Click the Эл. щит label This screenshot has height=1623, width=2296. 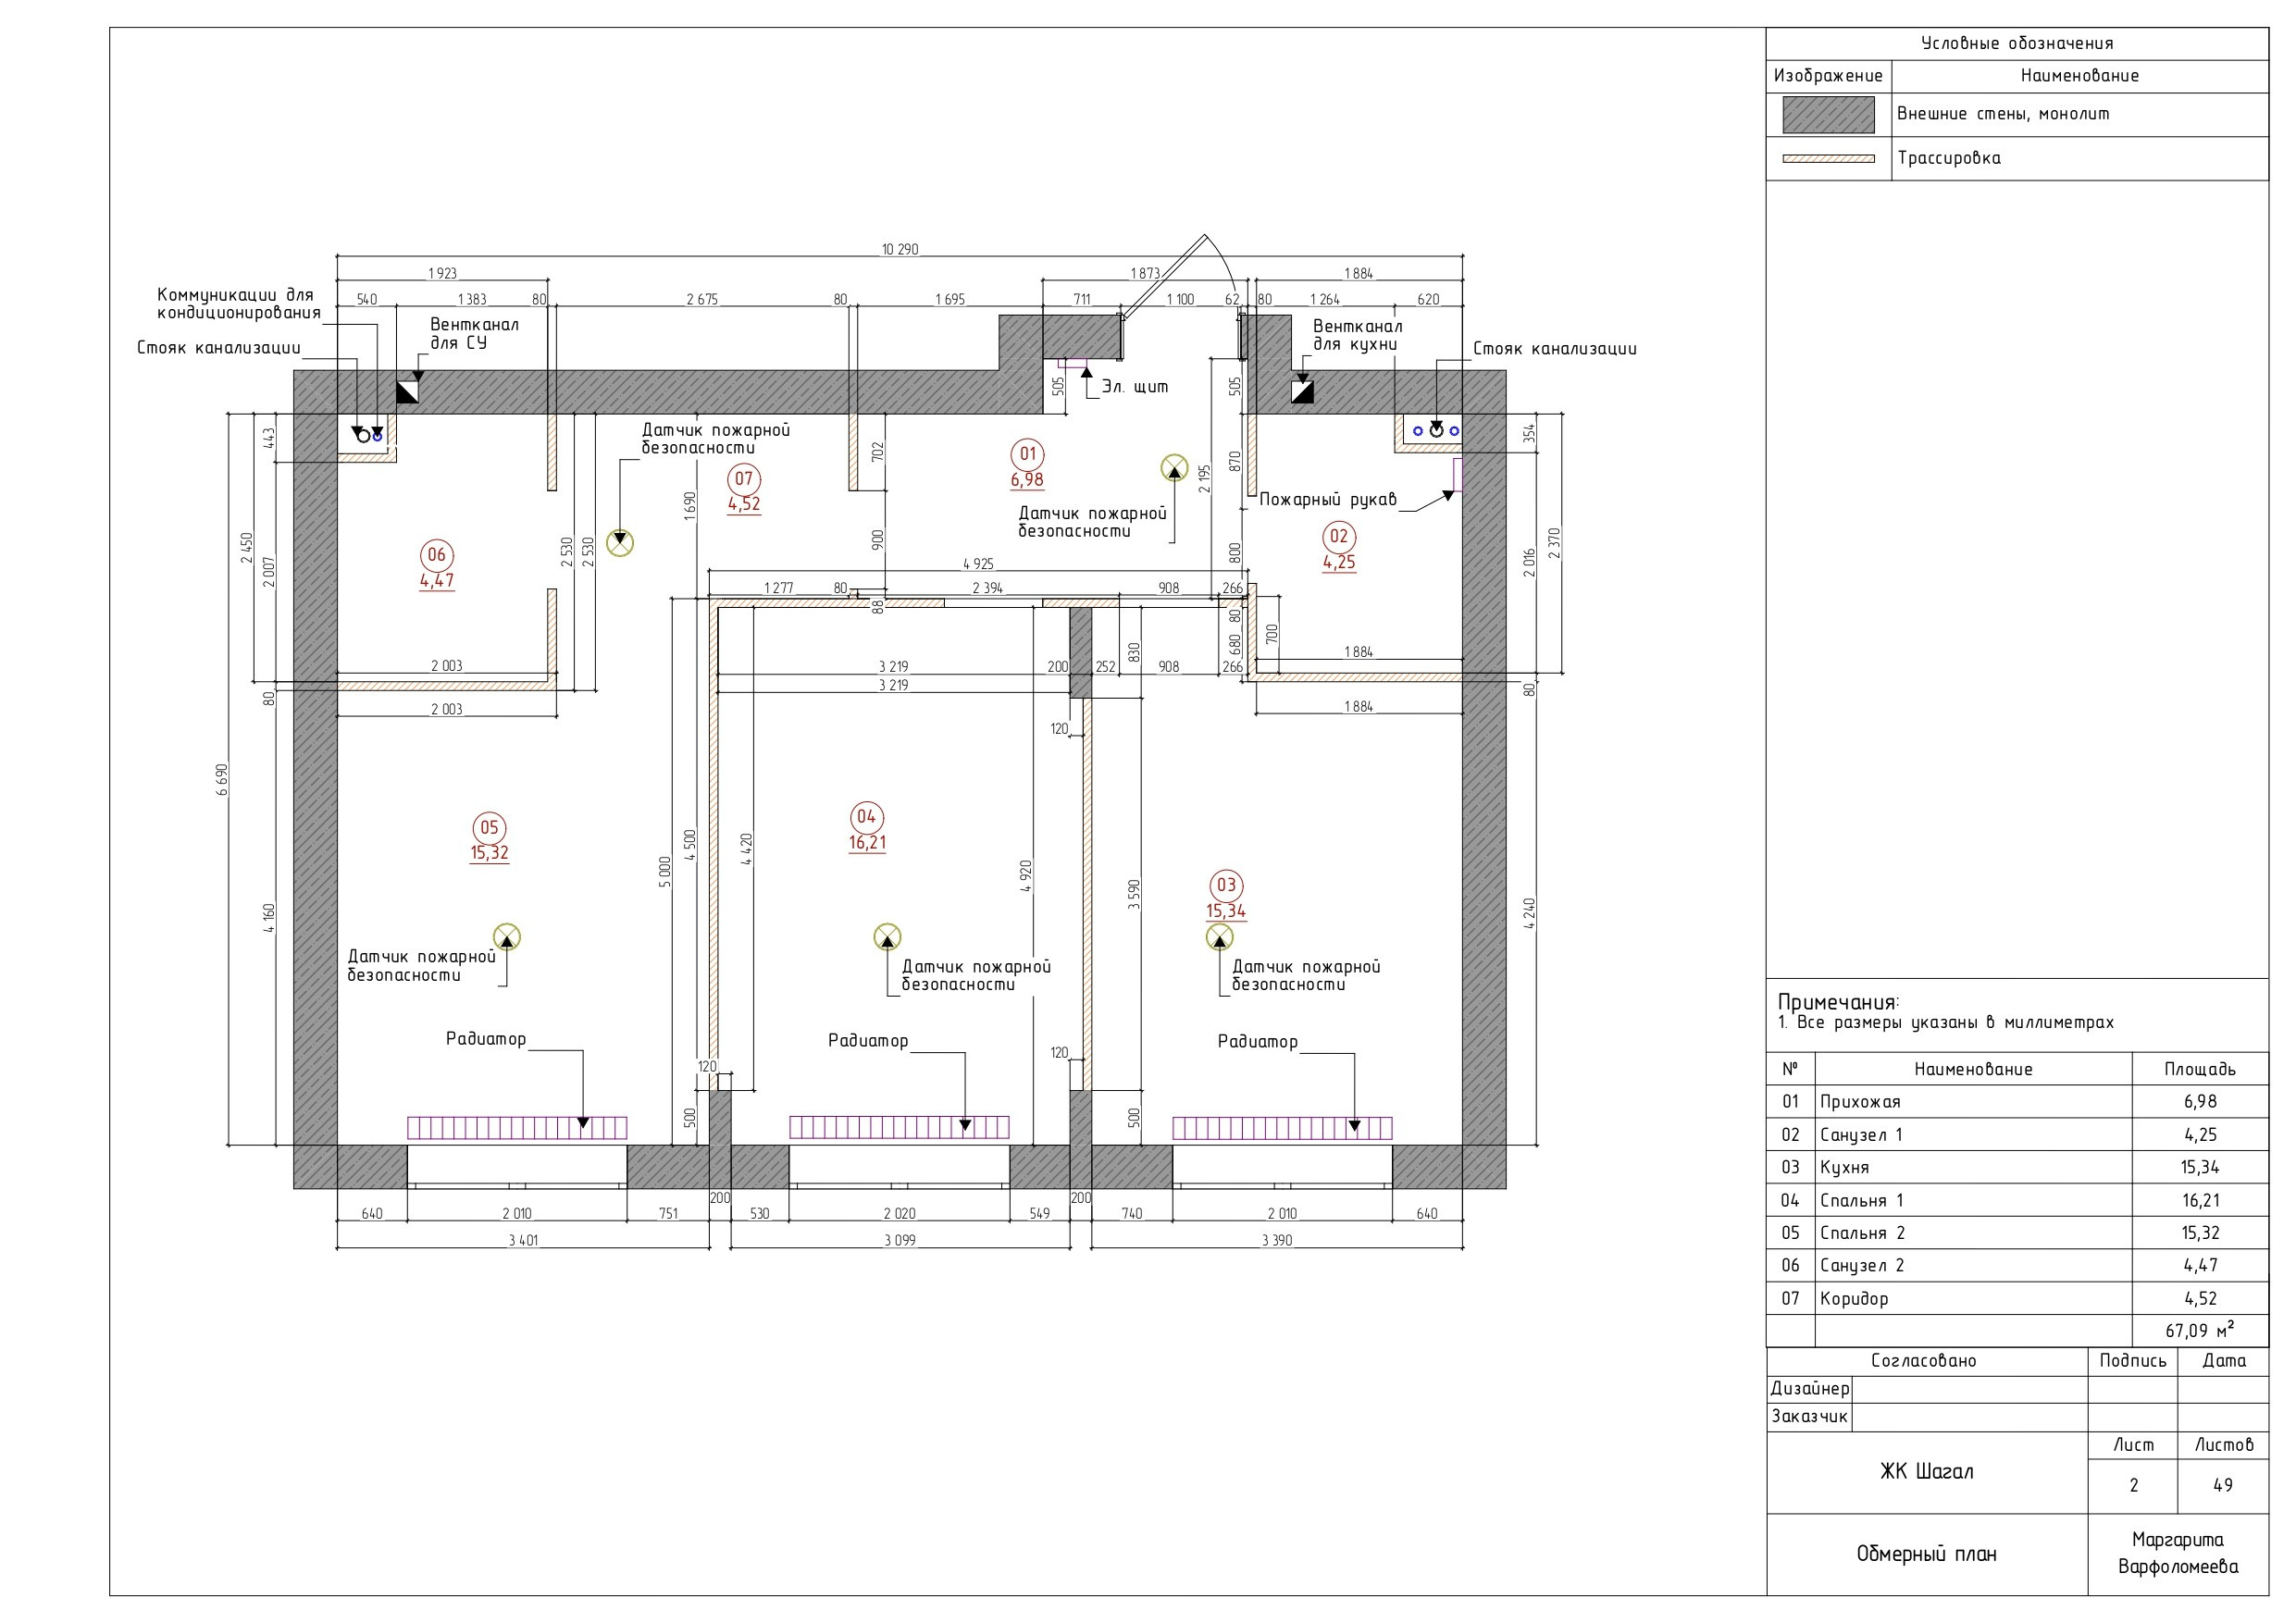pos(1134,387)
